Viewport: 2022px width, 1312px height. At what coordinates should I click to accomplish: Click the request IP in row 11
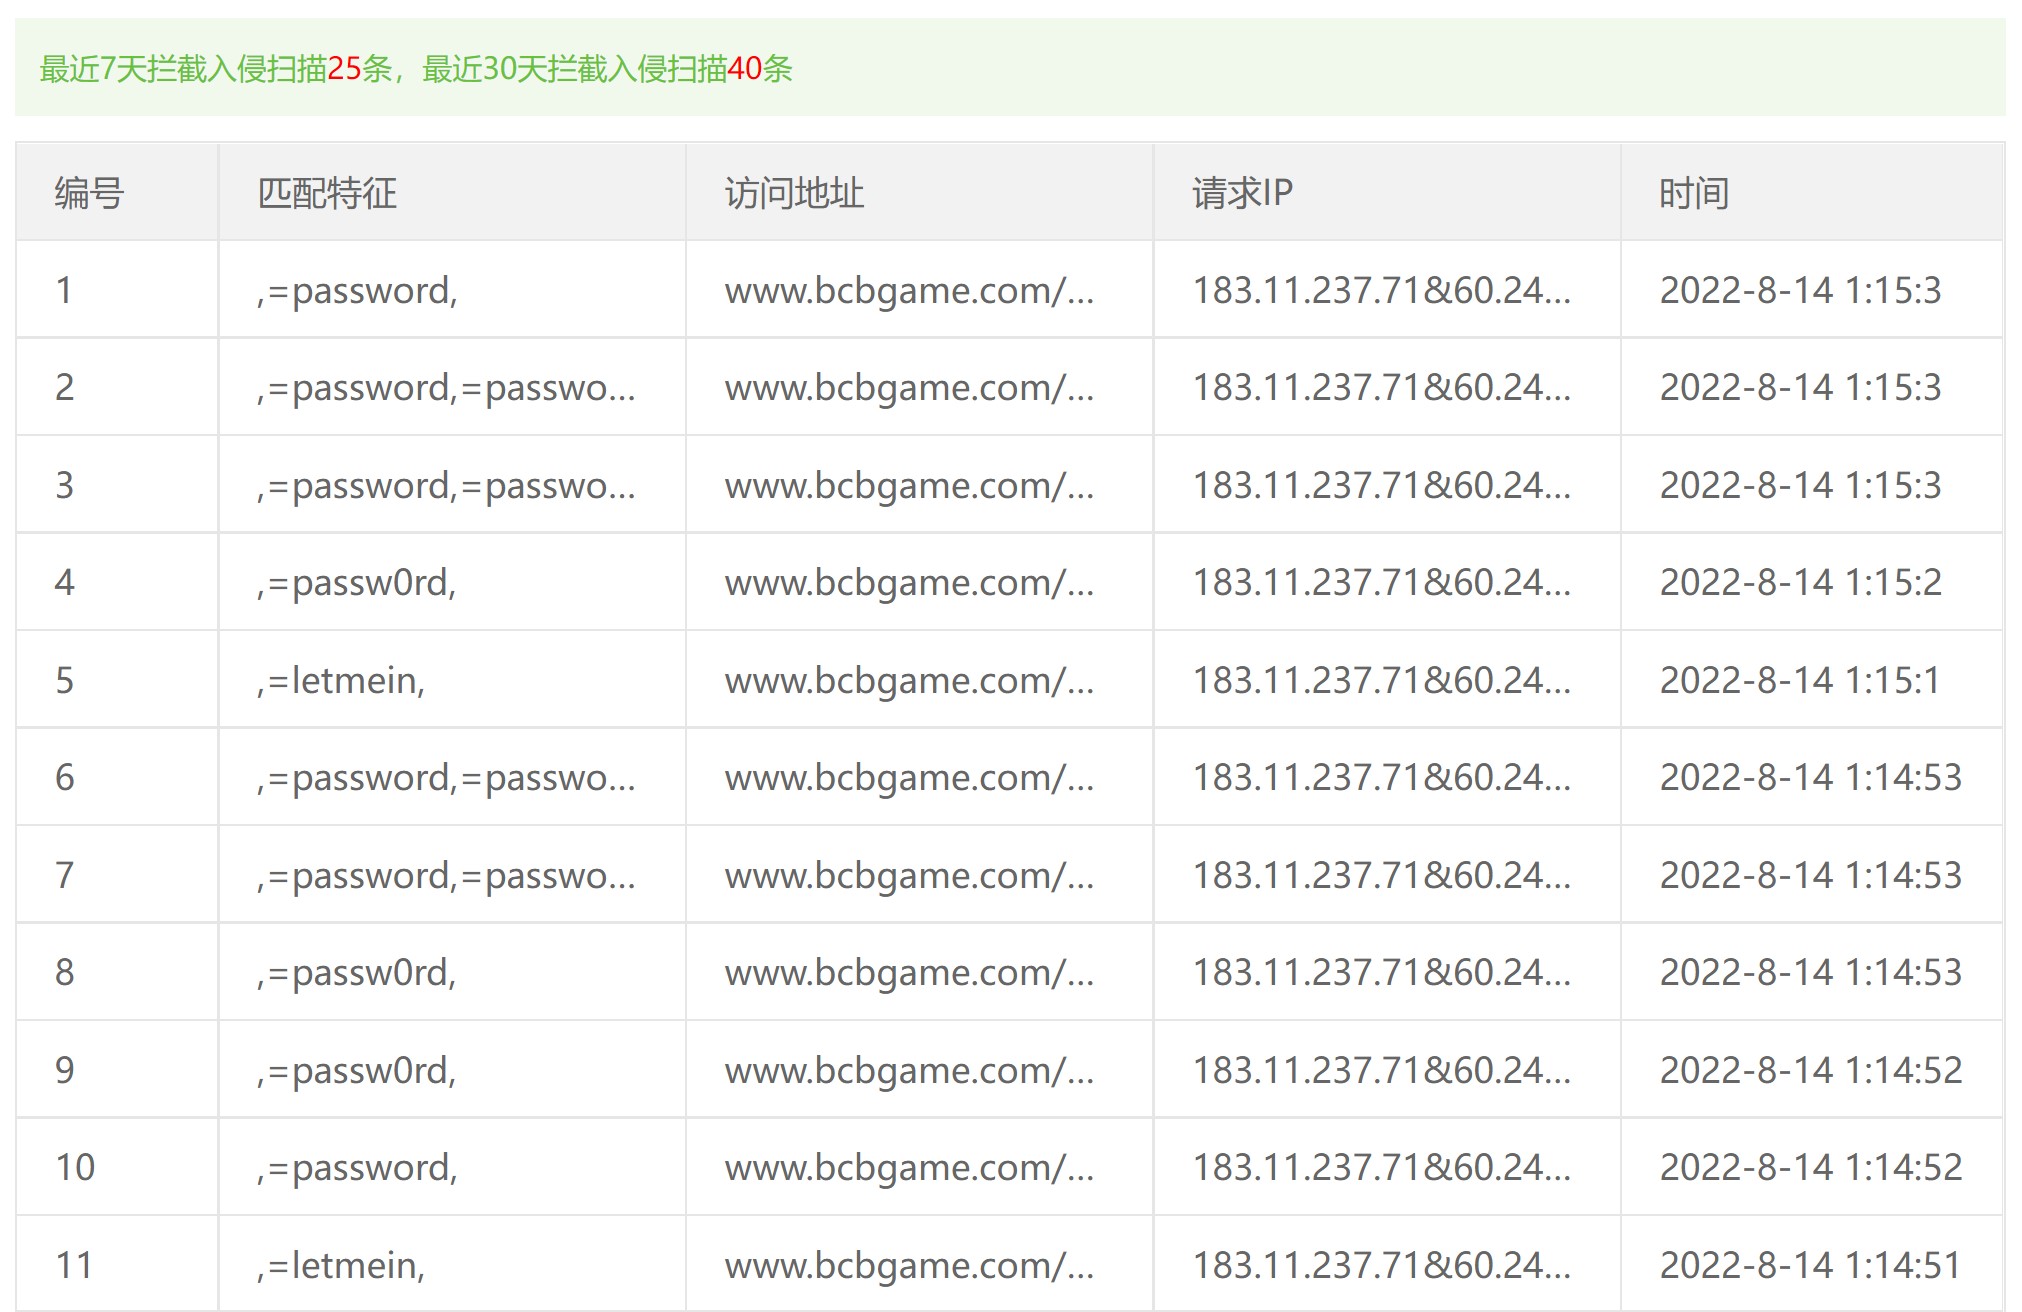point(1381,1266)
